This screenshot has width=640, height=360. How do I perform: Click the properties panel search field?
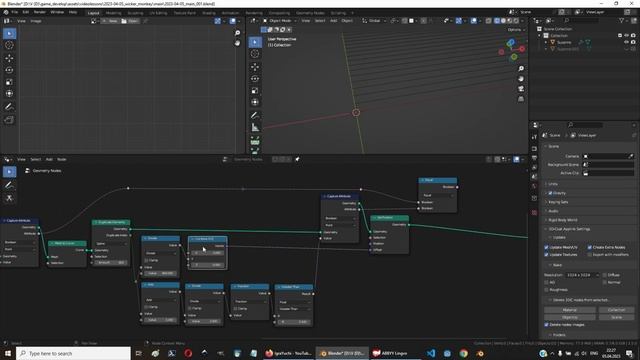point(584,124)
